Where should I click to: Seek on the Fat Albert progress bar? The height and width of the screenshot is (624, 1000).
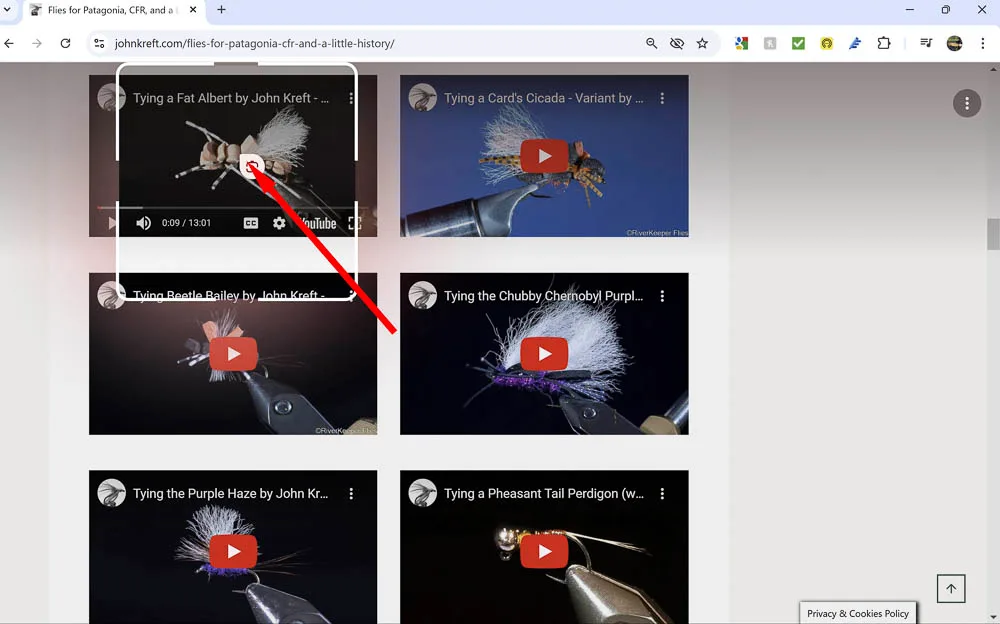pos(233,207)
